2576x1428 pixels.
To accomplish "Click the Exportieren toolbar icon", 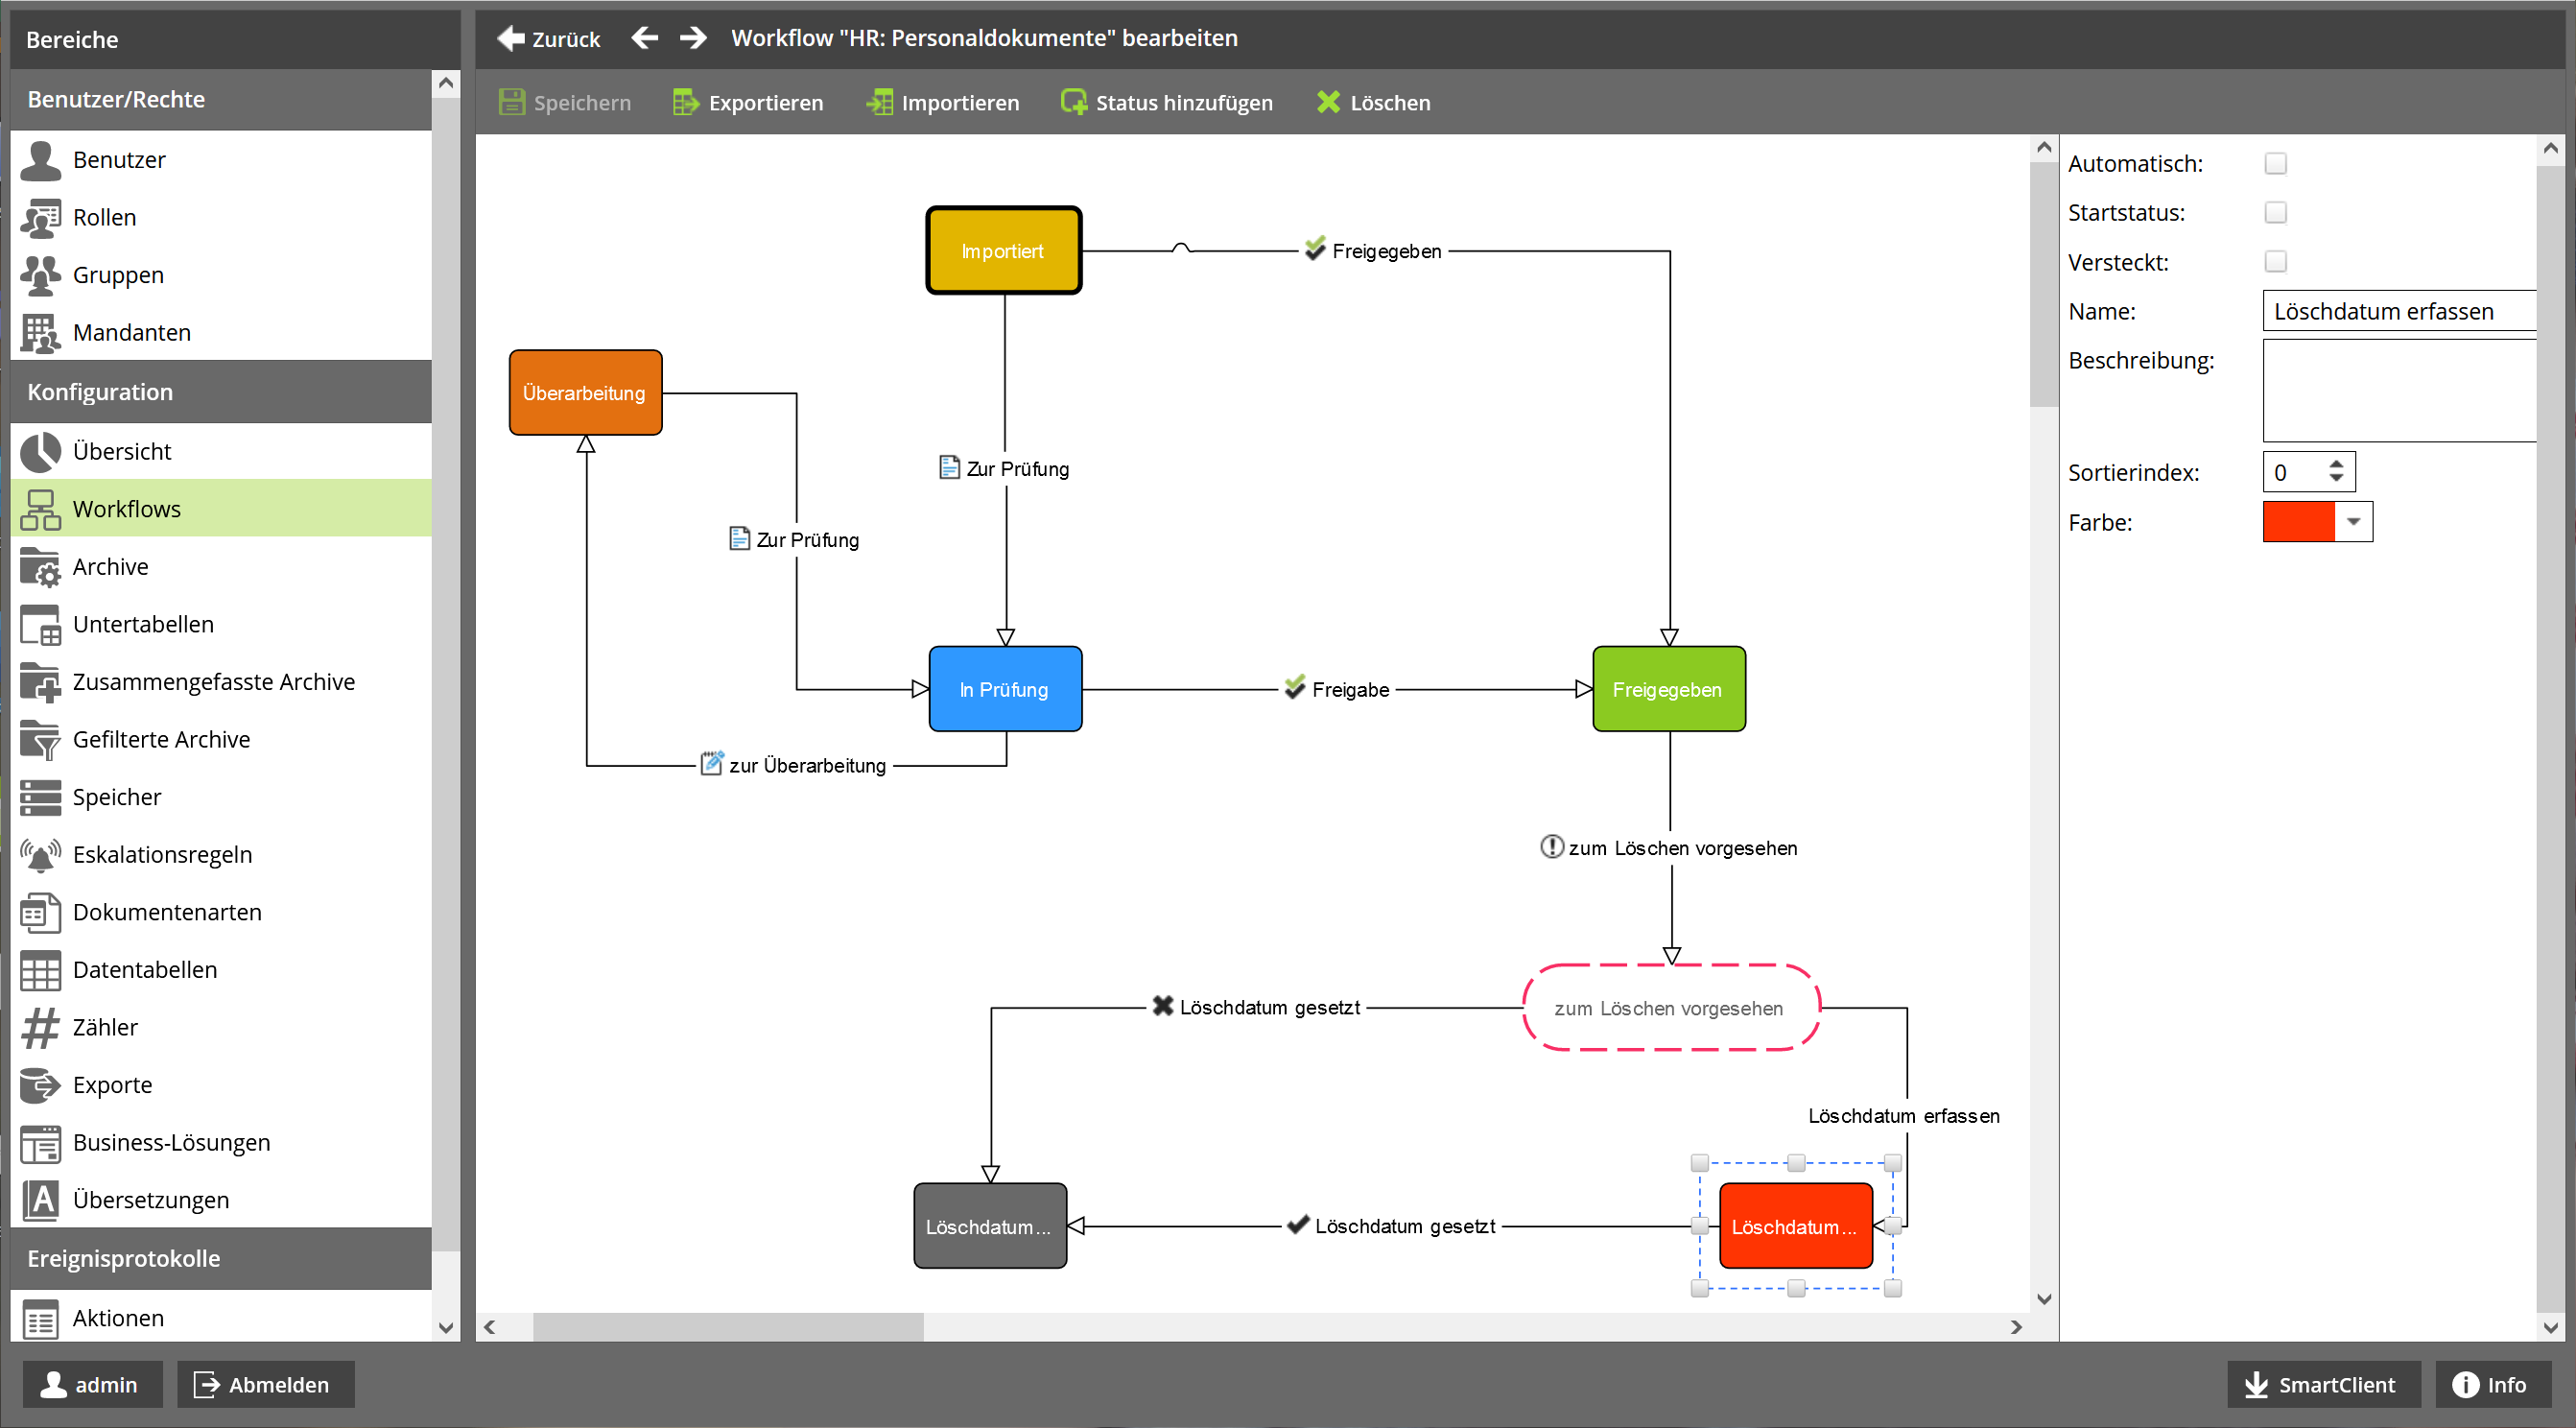I will point(686,102).
